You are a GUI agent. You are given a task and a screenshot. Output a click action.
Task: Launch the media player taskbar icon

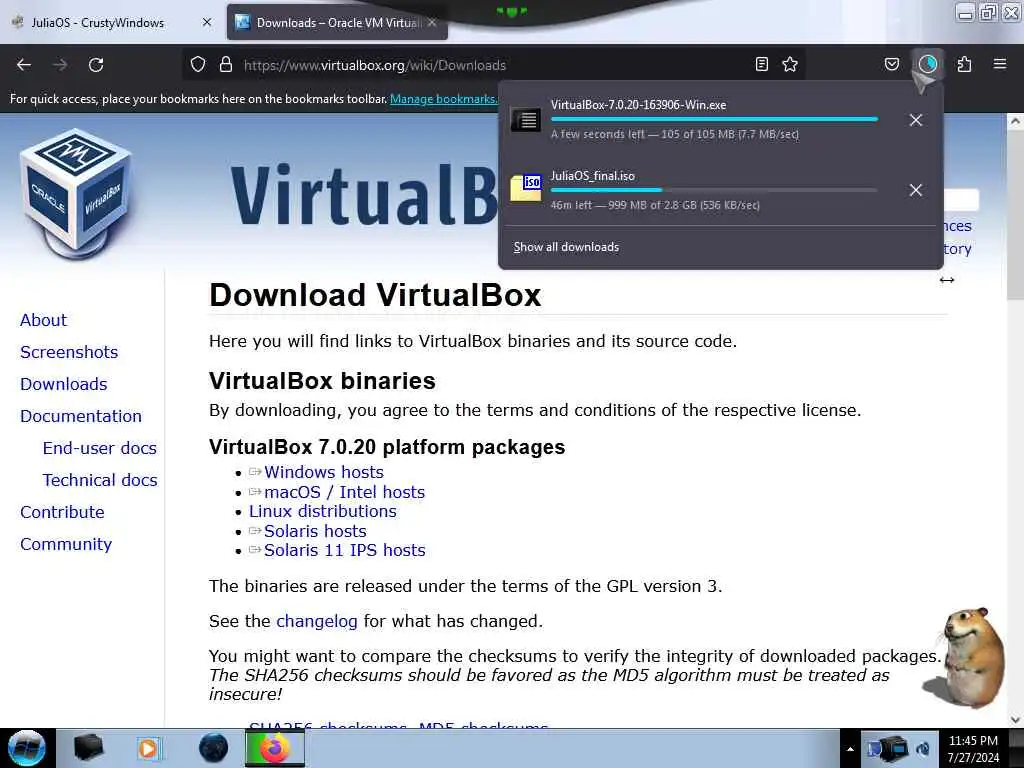point(149,748)
